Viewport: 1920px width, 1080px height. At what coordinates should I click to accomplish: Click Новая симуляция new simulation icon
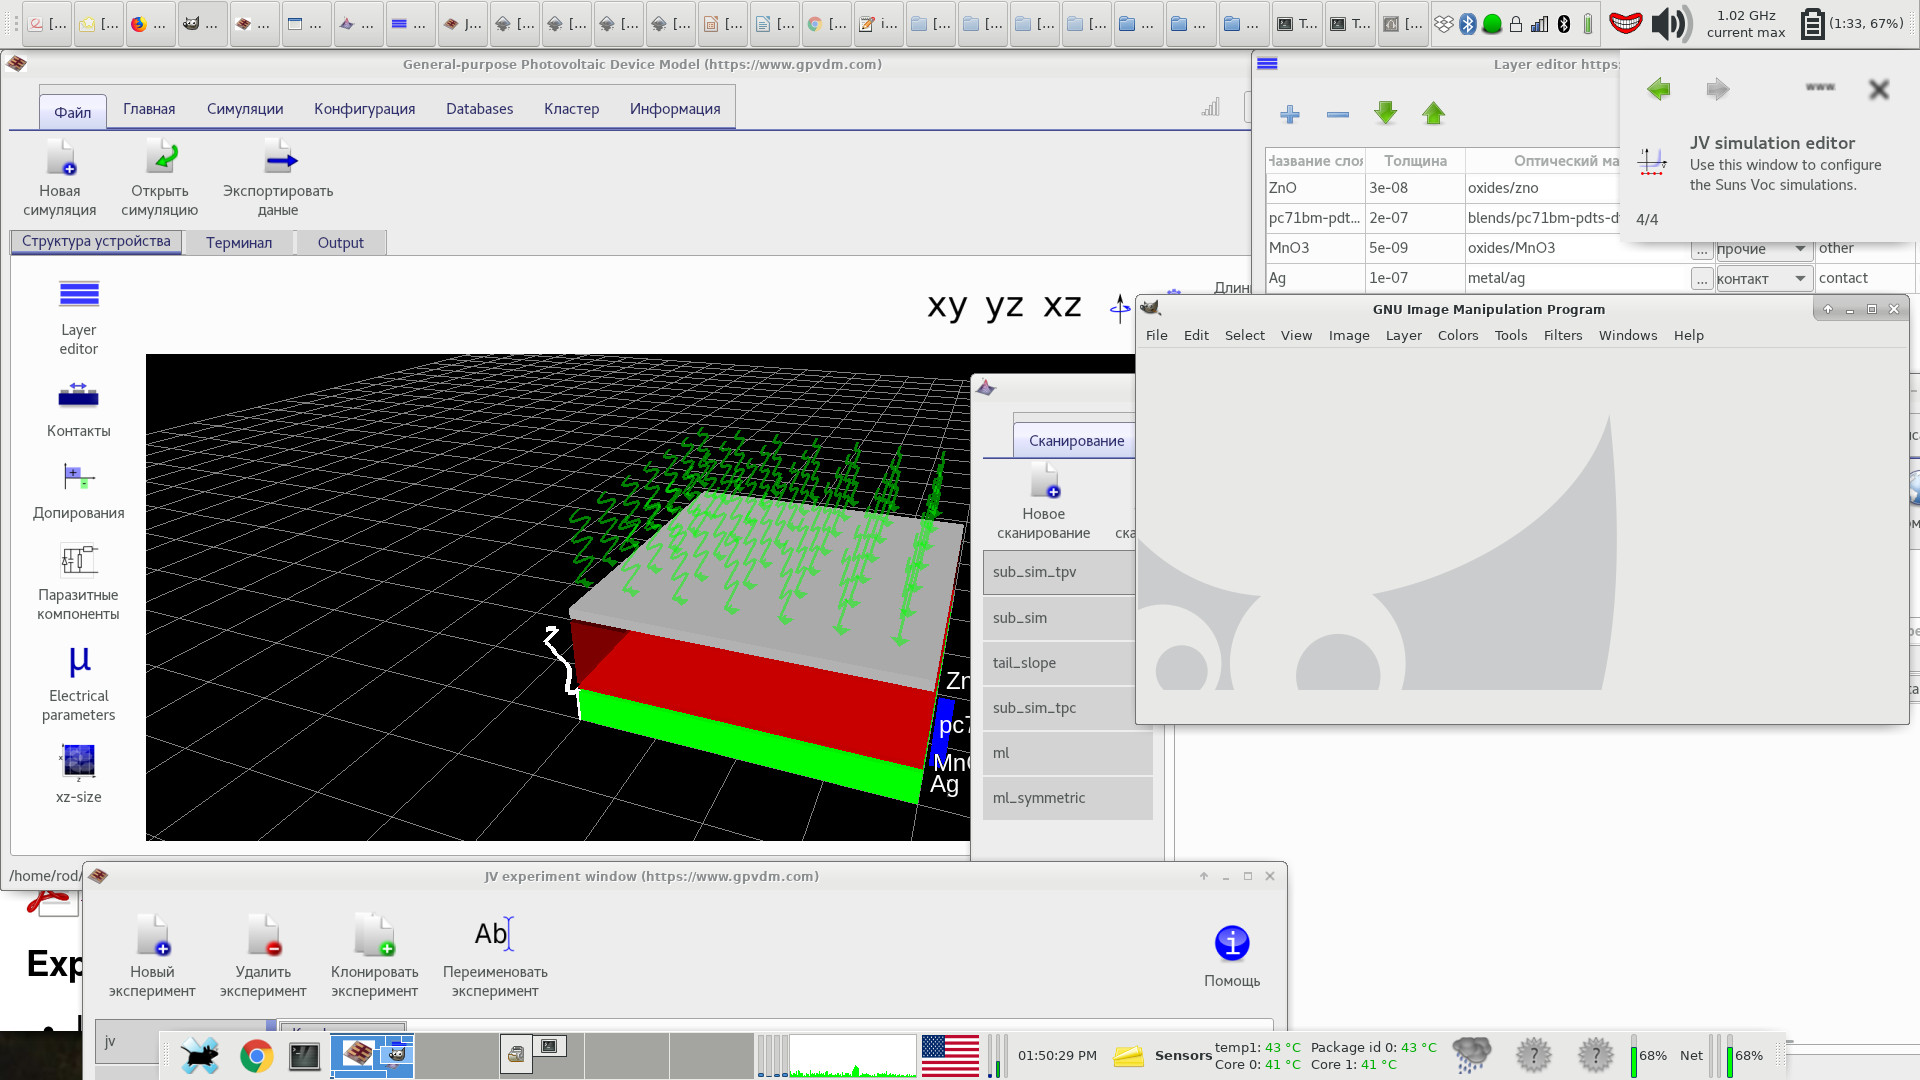[60, 158]
